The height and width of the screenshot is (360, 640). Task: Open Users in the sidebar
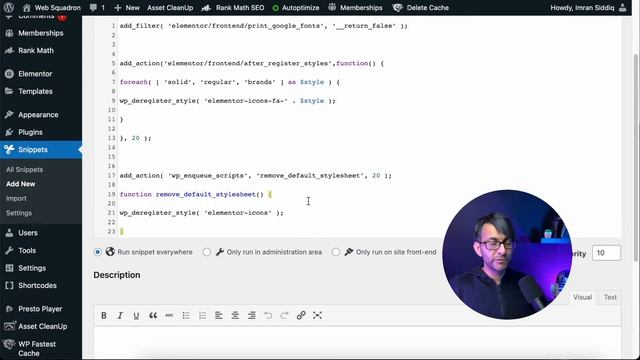[x=41, y=233]
